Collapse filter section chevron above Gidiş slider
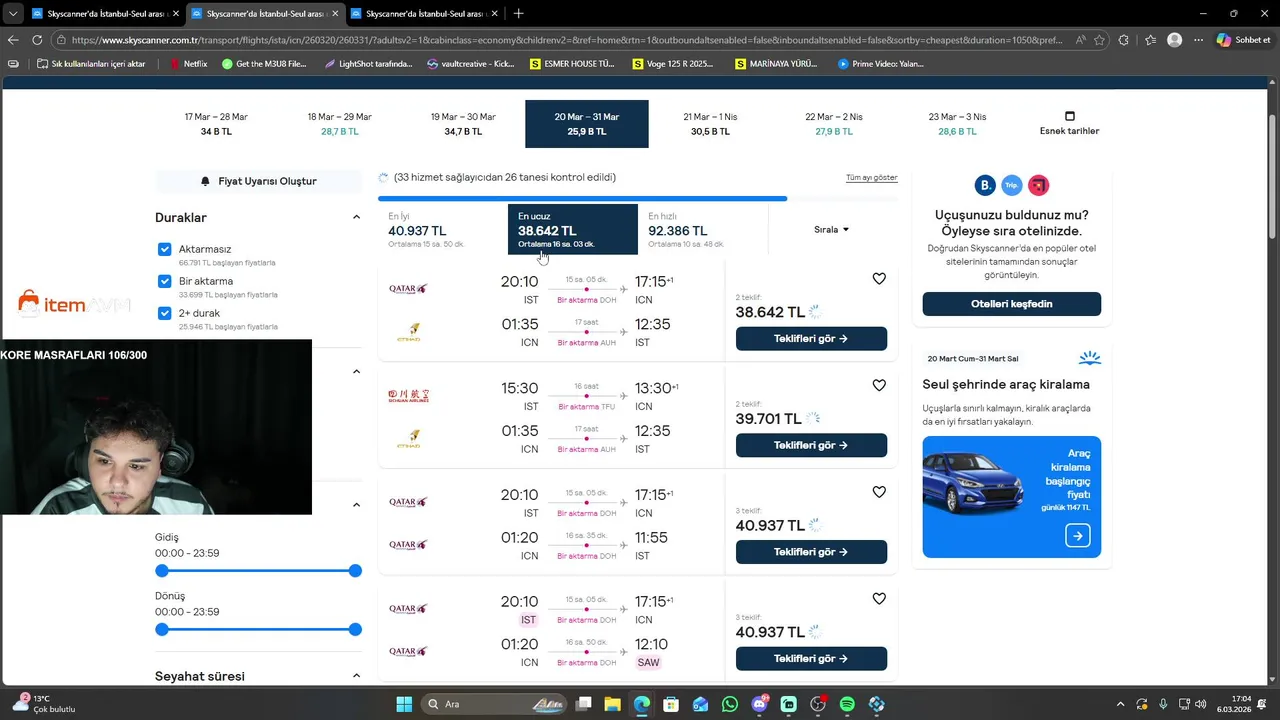Screen dimensions: 1280x720 pyautogui.click(x=356, y=504)
